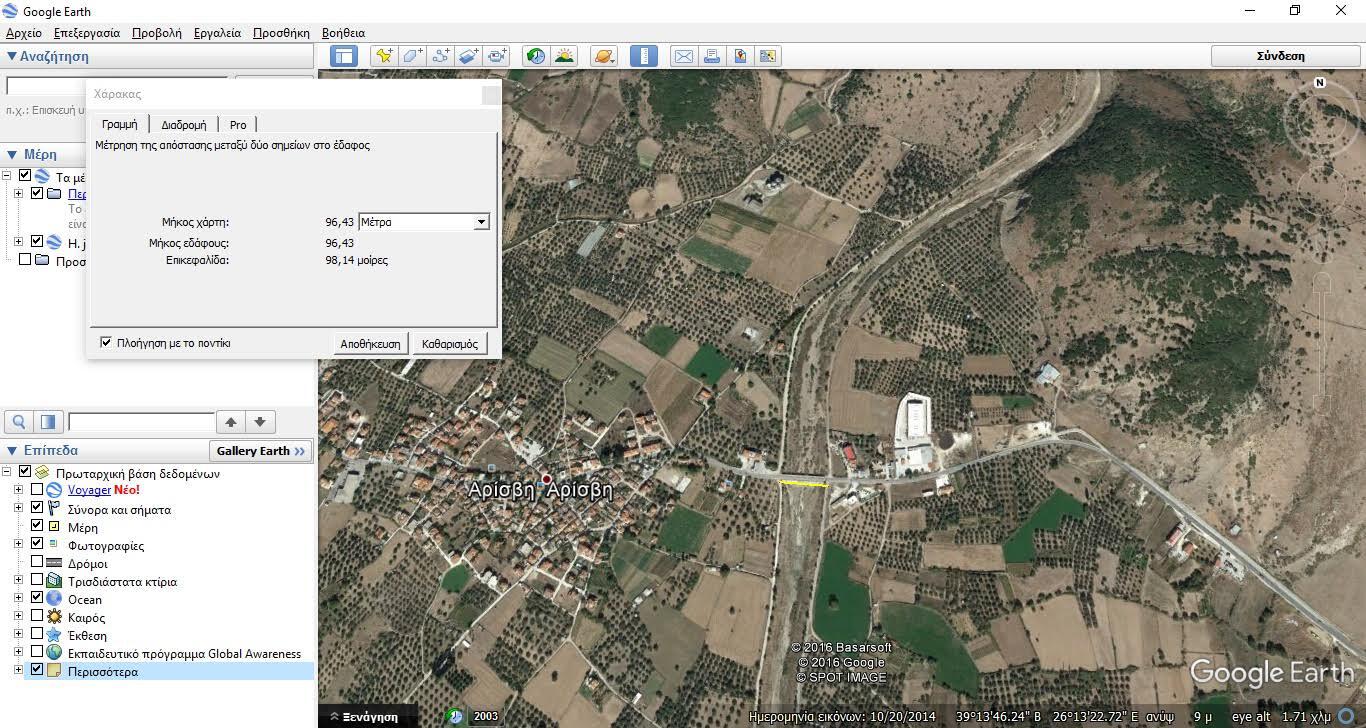Add a path from the toolbar

441,56
